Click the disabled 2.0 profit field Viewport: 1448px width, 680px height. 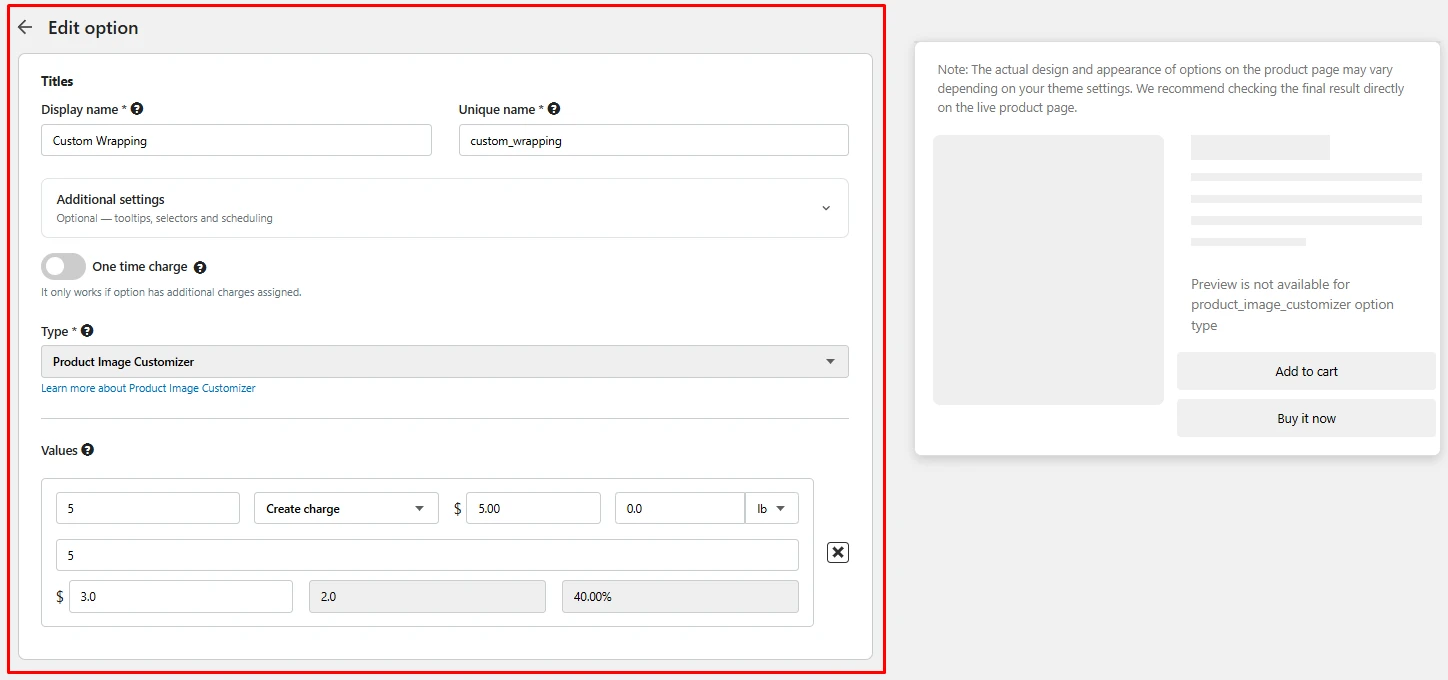point(427,596)
